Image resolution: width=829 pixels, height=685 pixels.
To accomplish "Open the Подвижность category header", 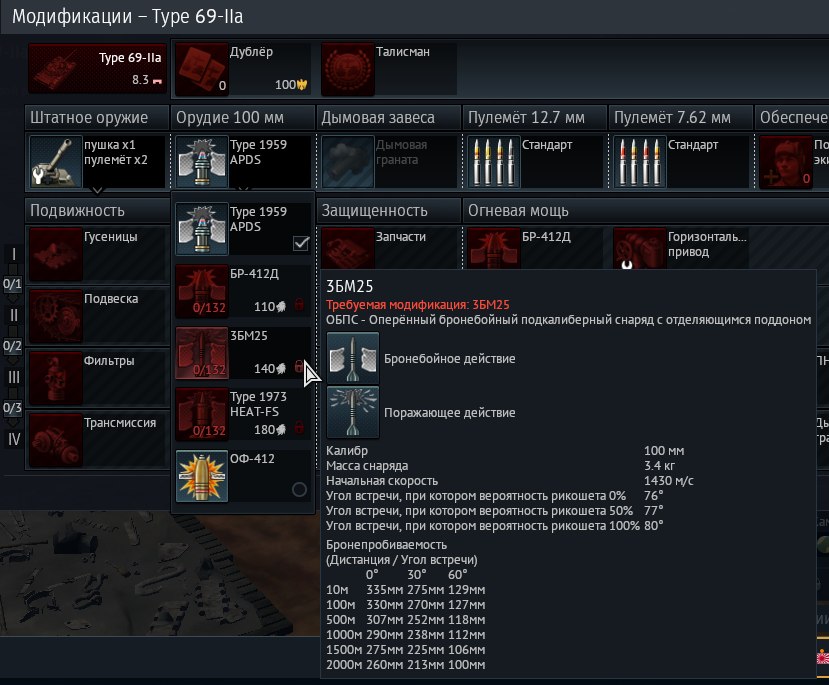I will click(97, 210).
